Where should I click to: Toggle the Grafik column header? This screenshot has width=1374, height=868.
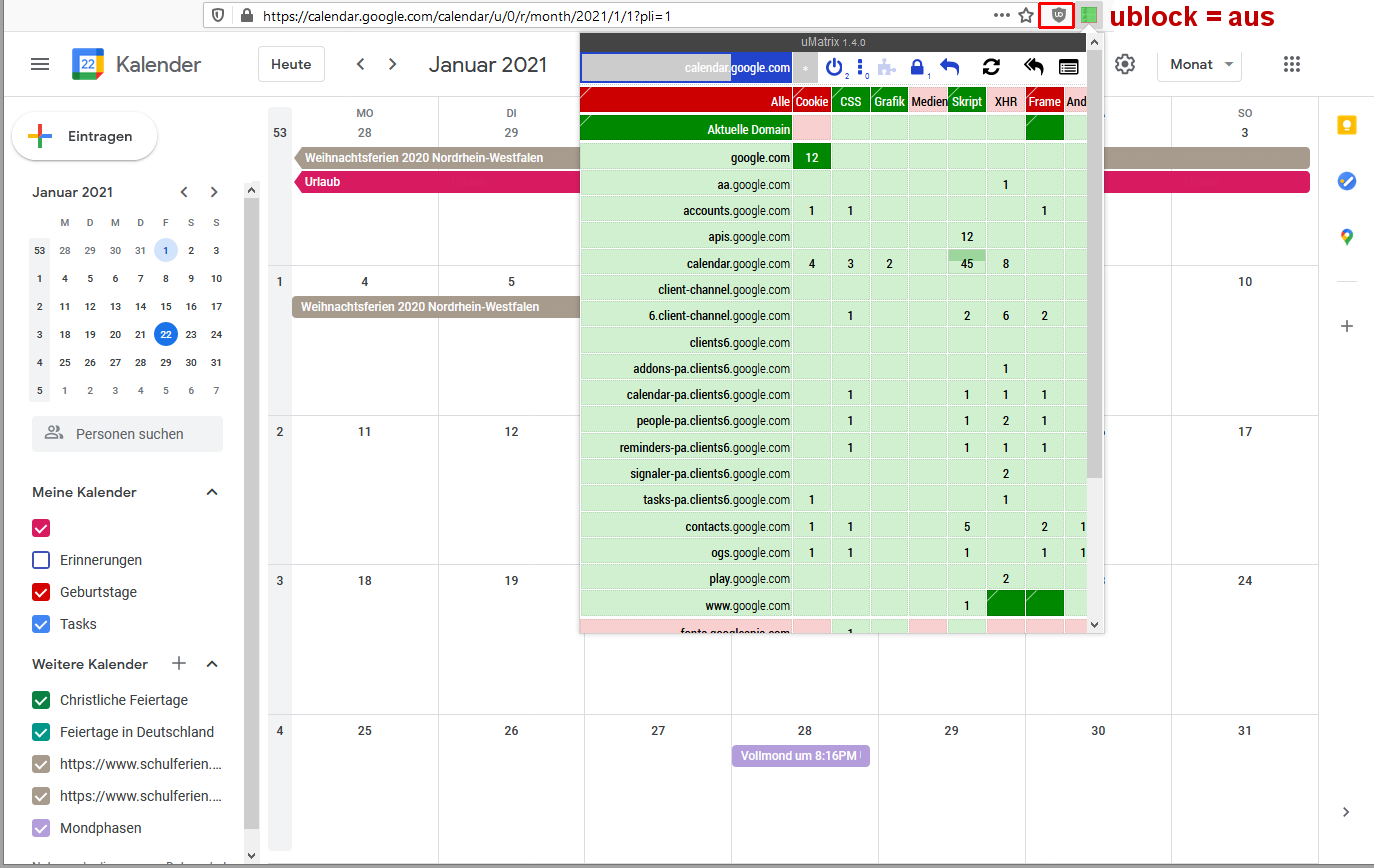pos(889,101)
